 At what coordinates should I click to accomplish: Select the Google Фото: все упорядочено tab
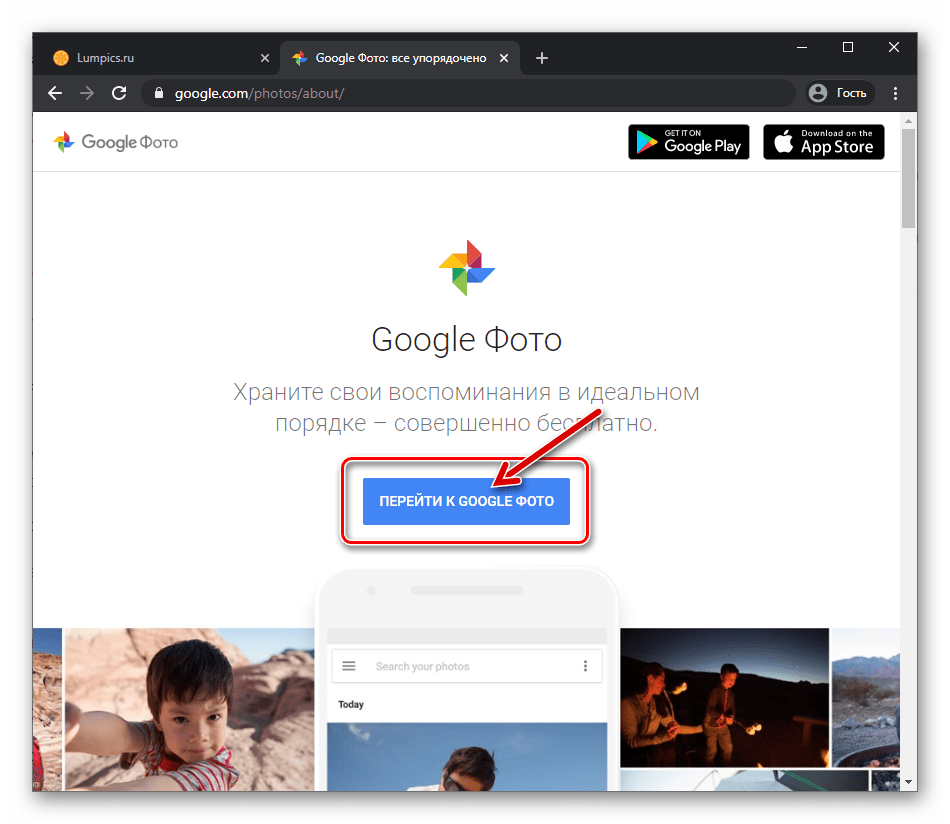click(400, 58)
